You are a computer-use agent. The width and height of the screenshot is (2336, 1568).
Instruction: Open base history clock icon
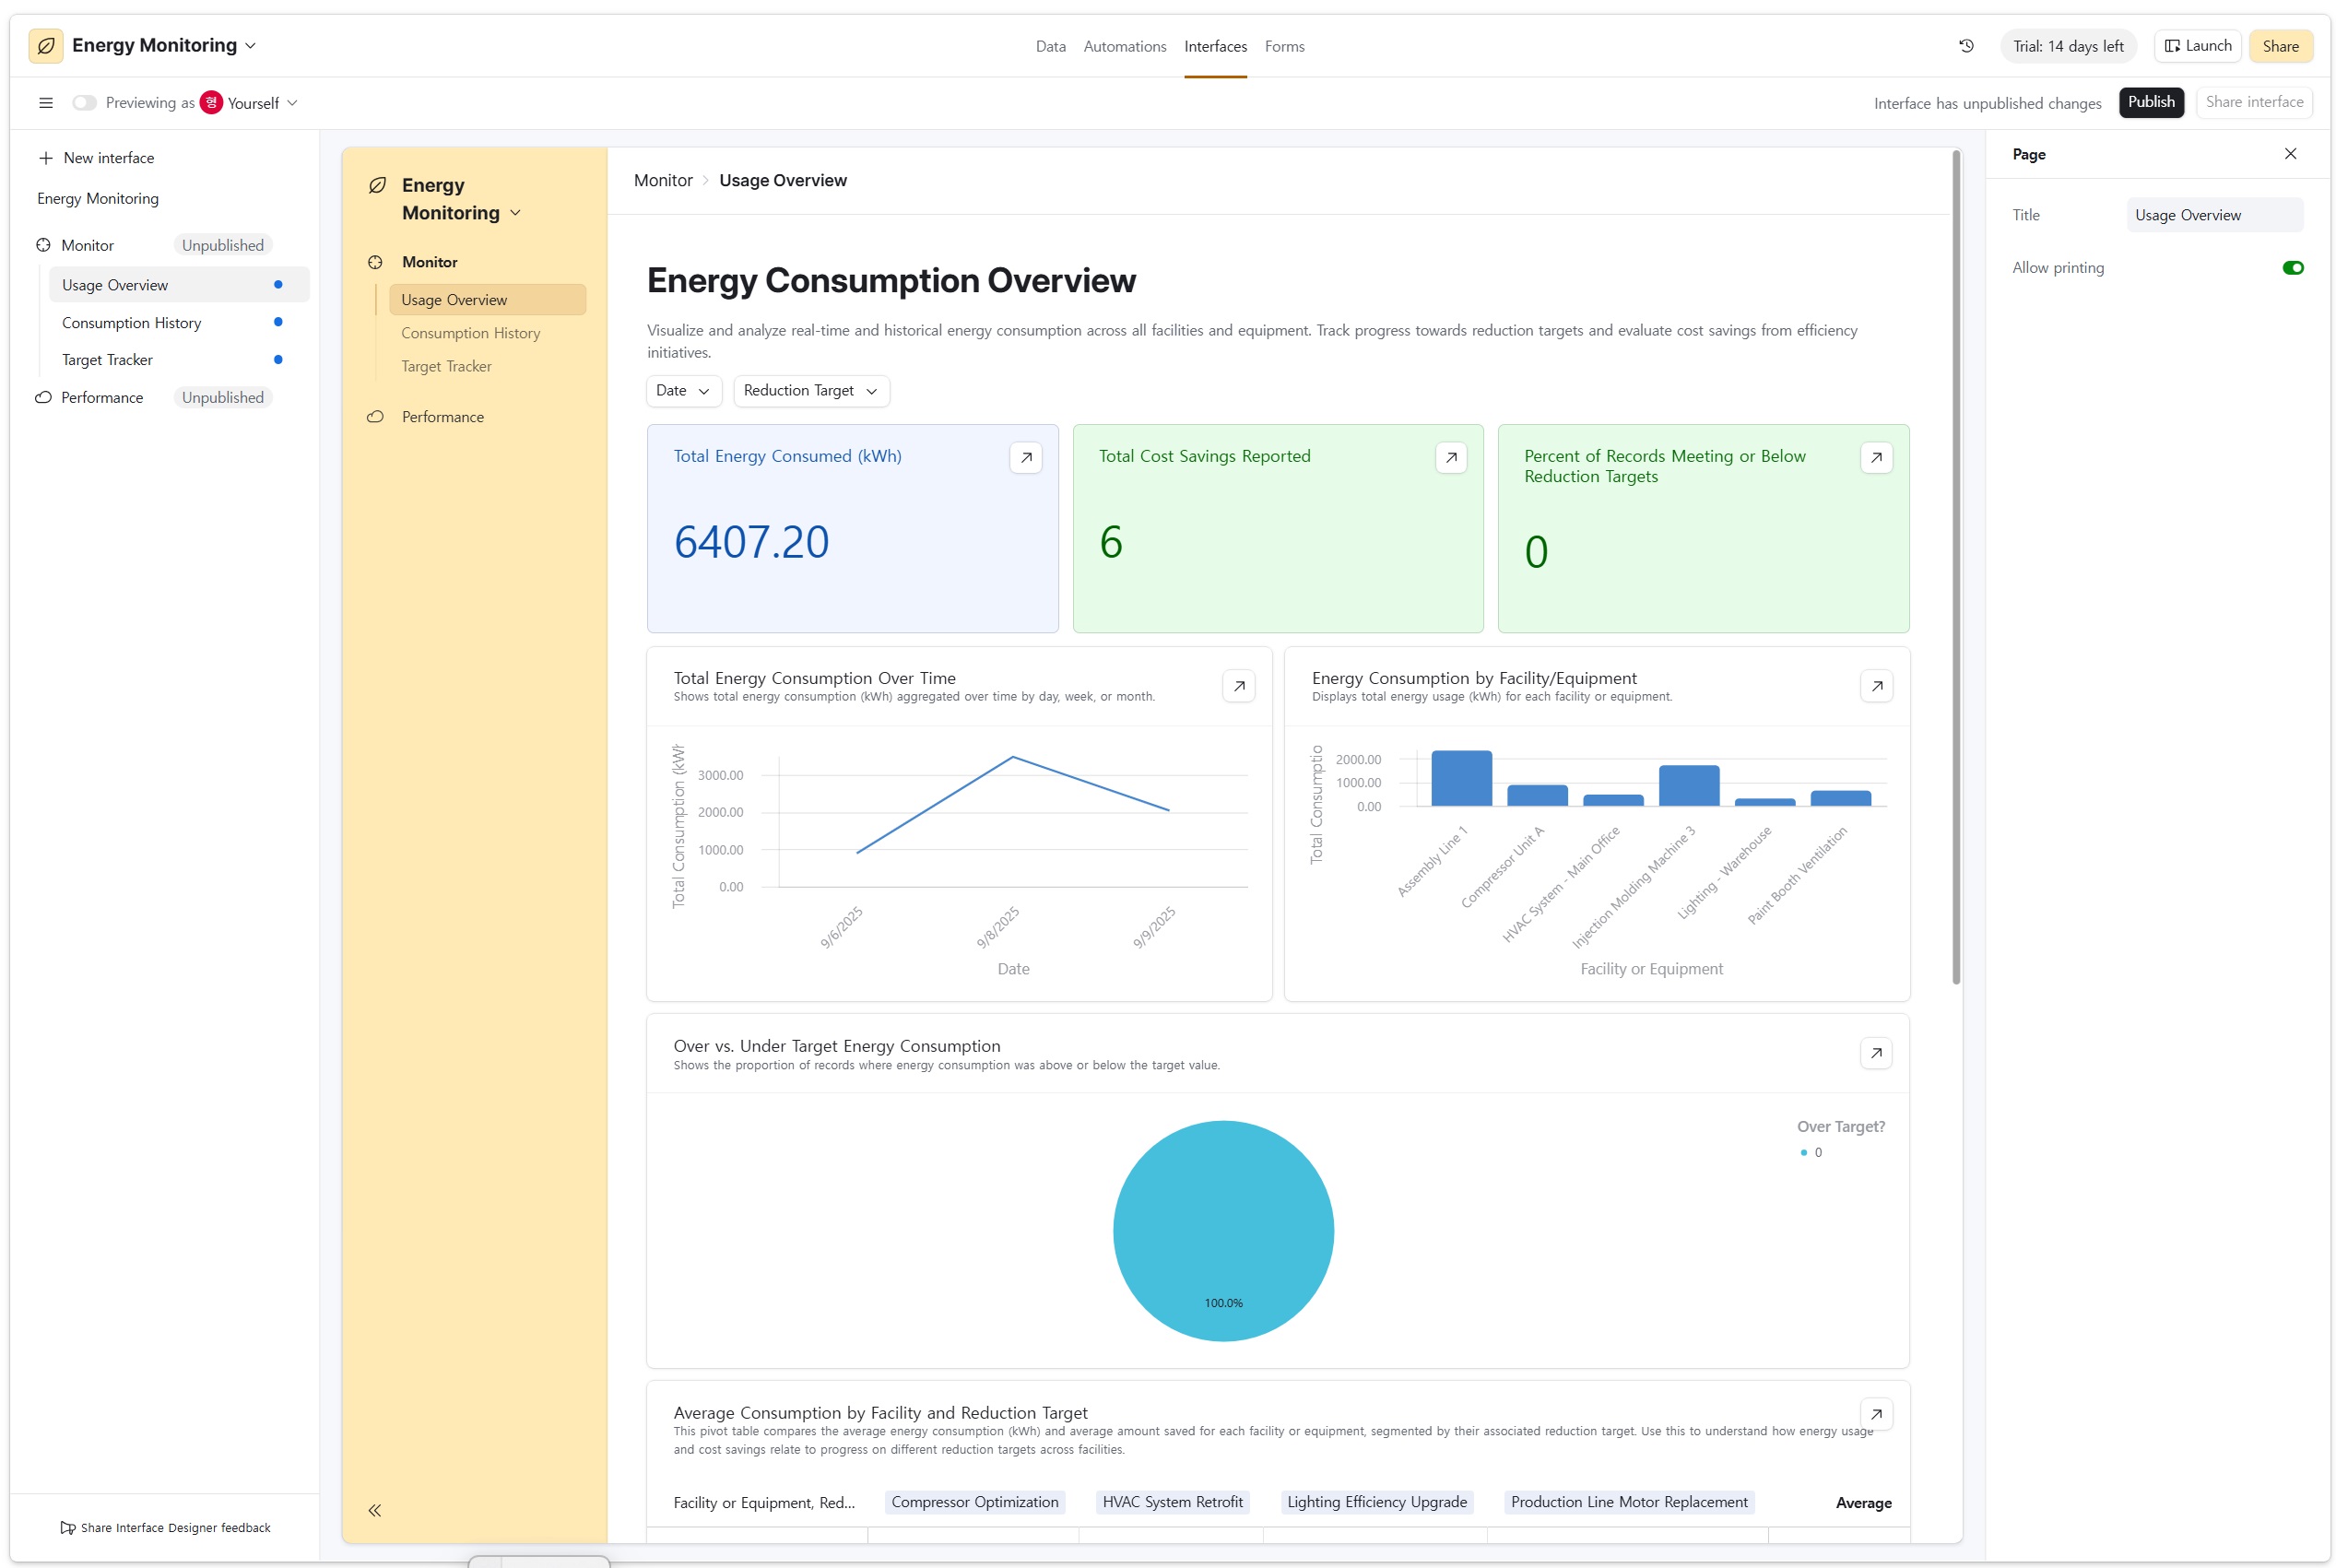click(1965, 46)
